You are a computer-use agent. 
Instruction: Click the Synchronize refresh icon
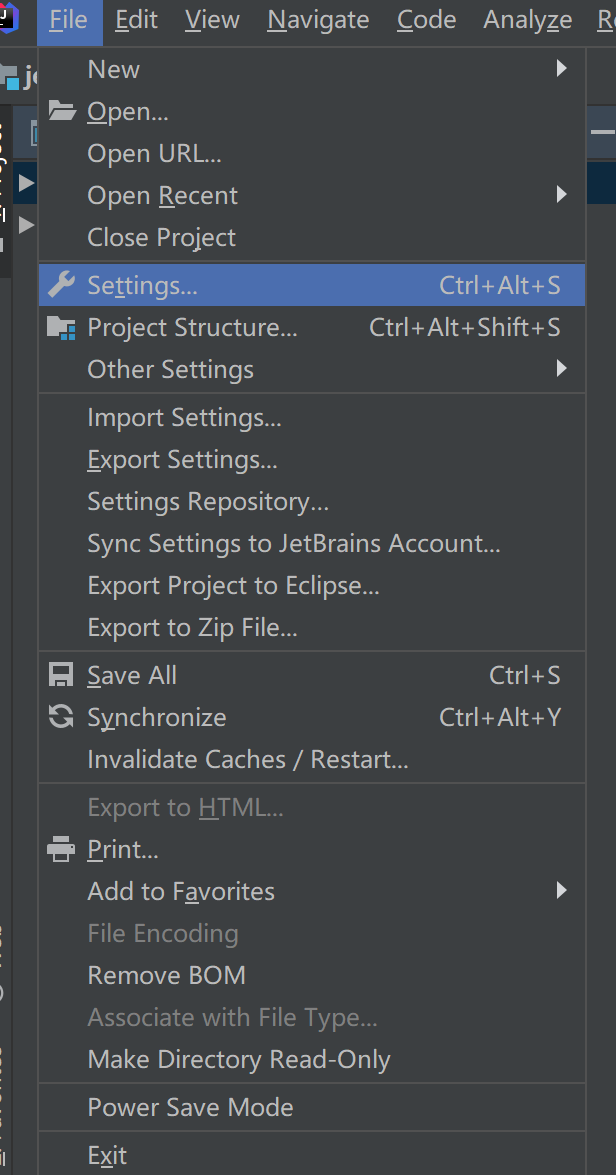tap(62, 717)
